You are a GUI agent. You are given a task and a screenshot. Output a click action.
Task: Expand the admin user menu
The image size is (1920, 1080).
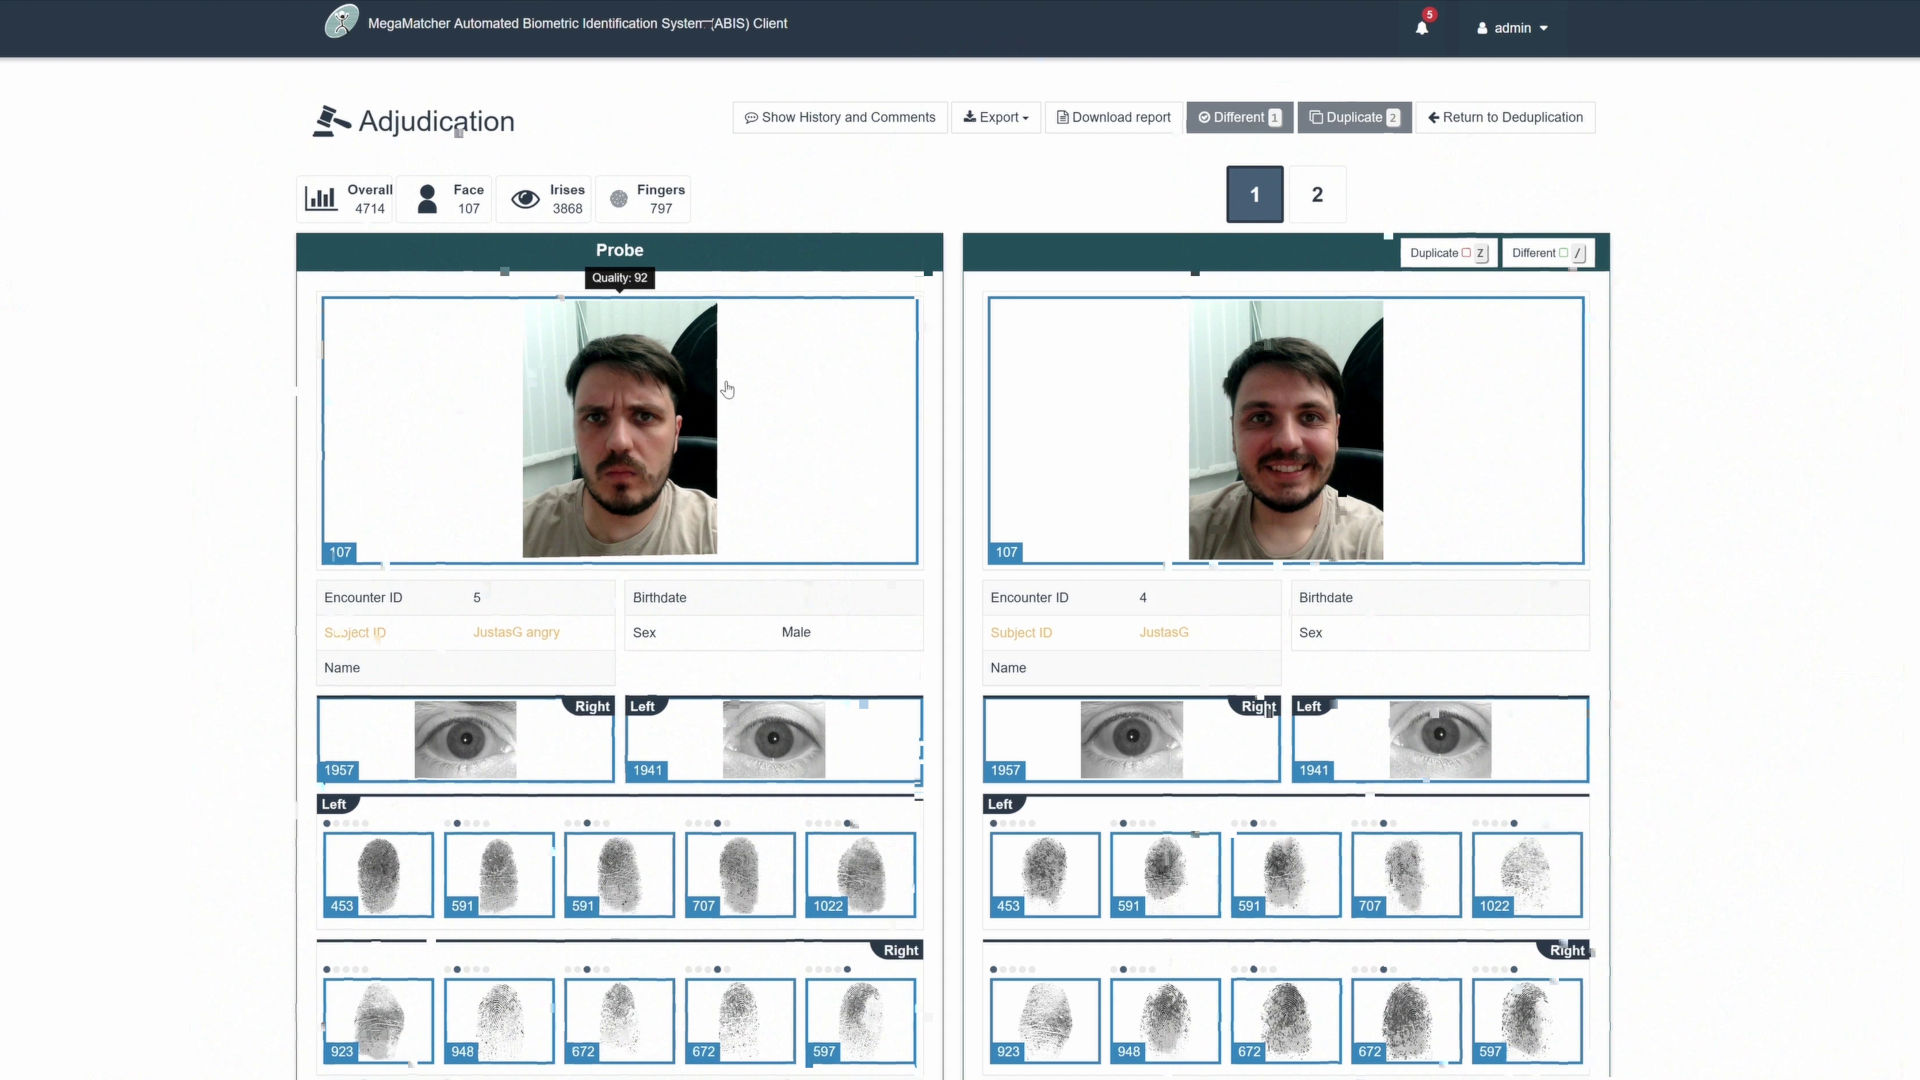[x=1513, y=28]
